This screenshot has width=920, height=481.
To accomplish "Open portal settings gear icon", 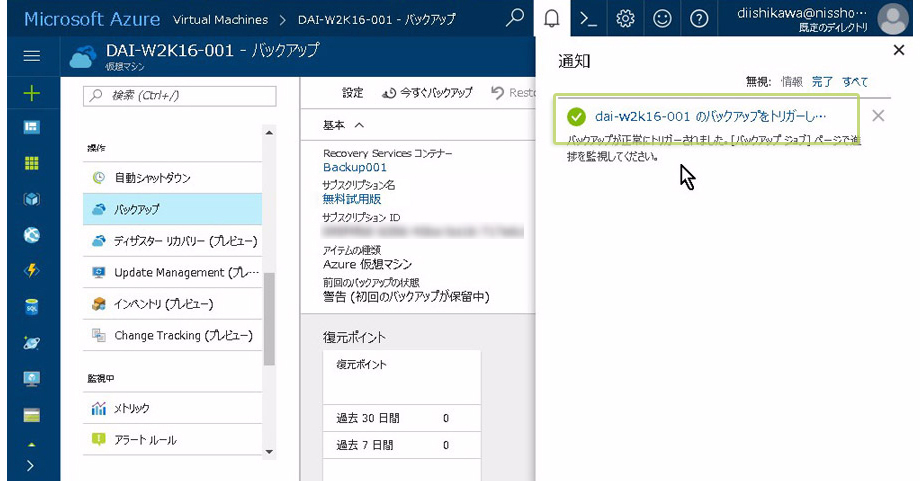I will coord(626,18).
